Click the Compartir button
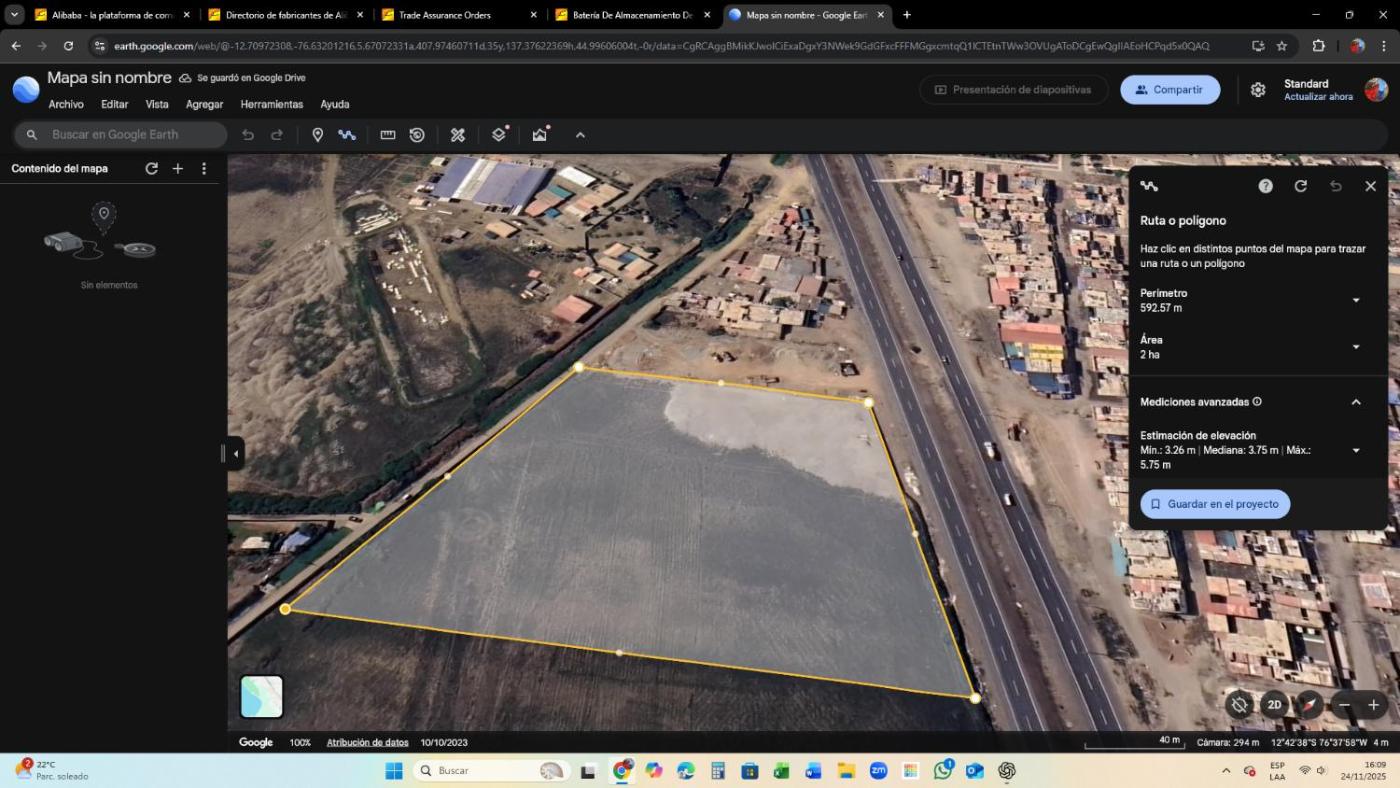 click(1169, 90)
